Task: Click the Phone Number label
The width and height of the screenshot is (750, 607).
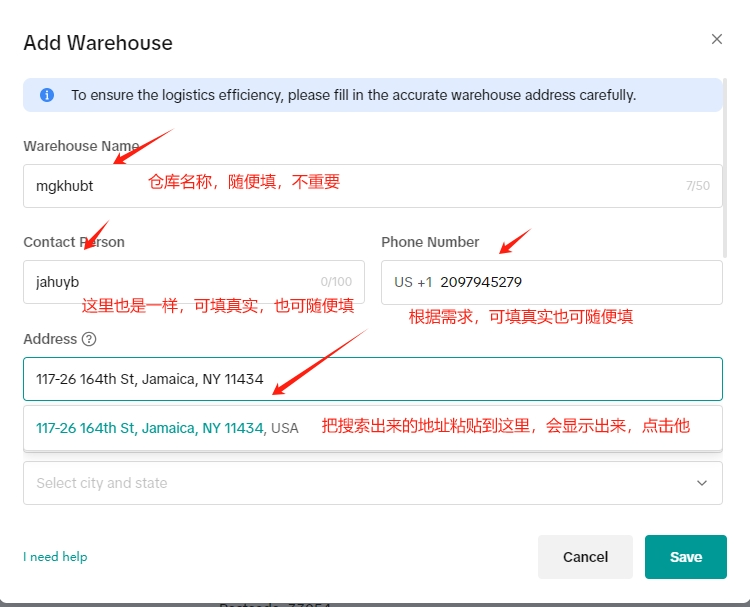Action: (430, 242)
